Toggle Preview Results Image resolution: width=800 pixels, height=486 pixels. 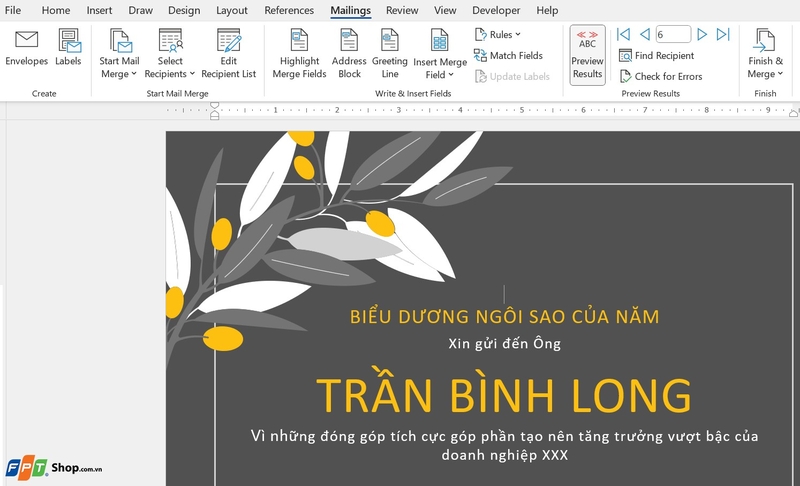tap(587, 55)
